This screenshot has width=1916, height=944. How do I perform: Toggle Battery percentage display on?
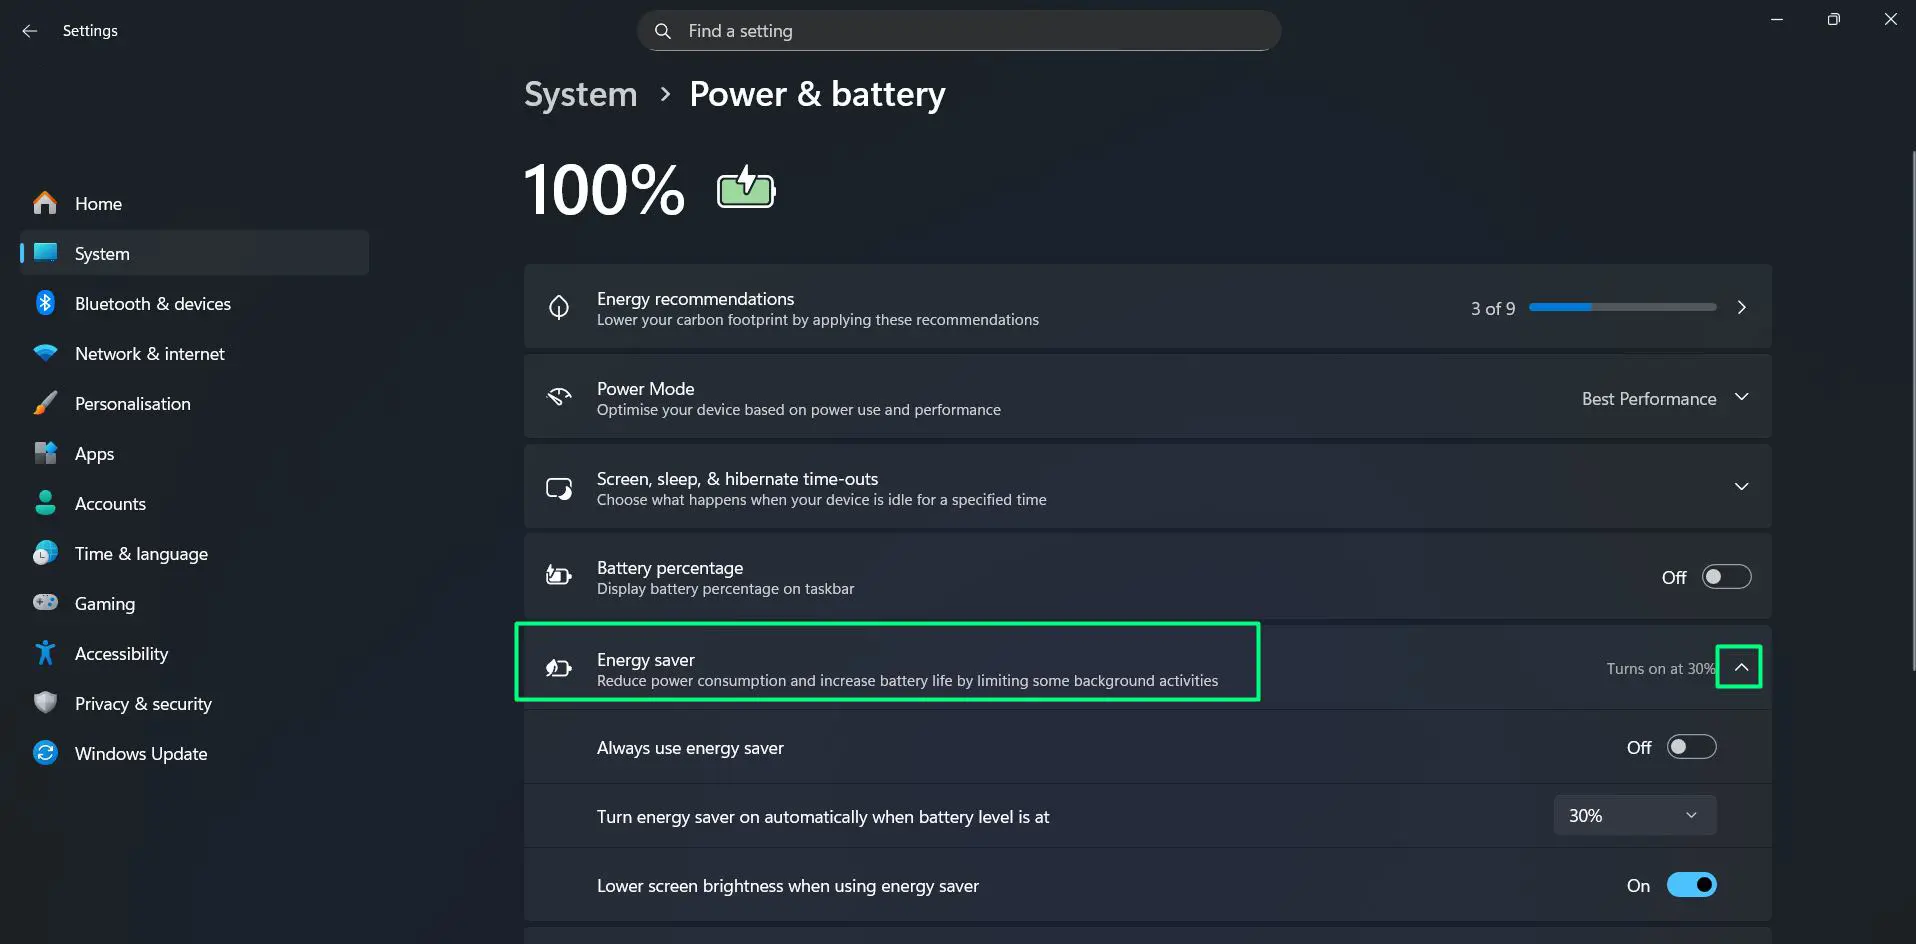click(1727, 576)
